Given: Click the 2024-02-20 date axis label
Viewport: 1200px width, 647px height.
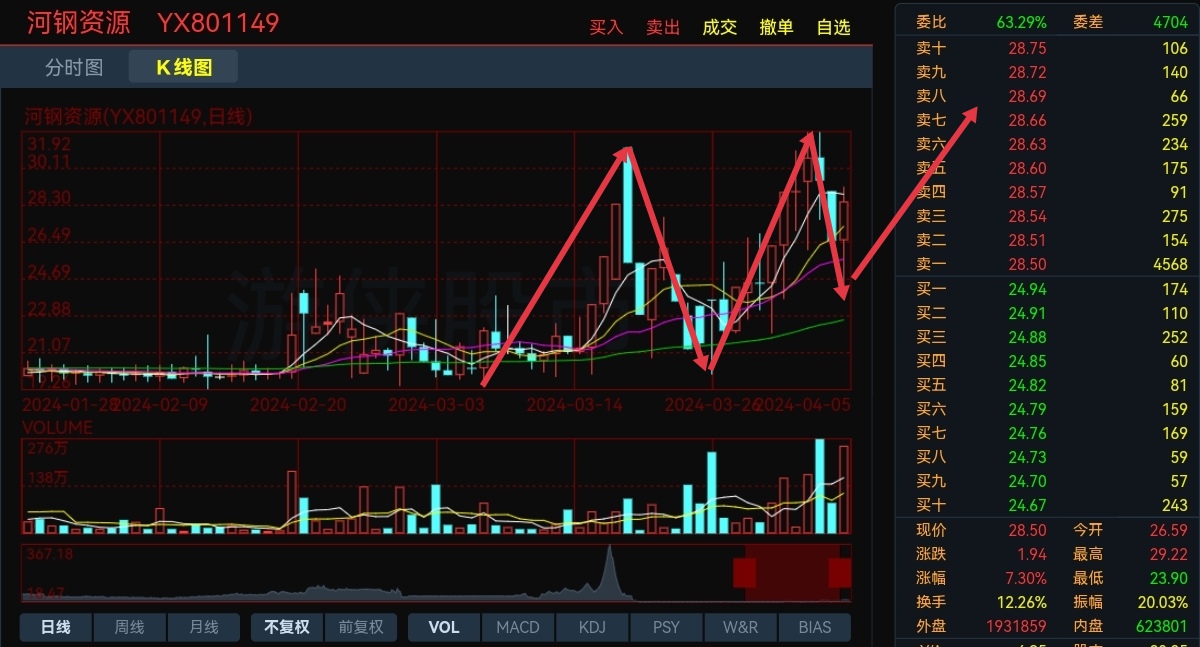Looking at the screenshot, I should point(298,405).
